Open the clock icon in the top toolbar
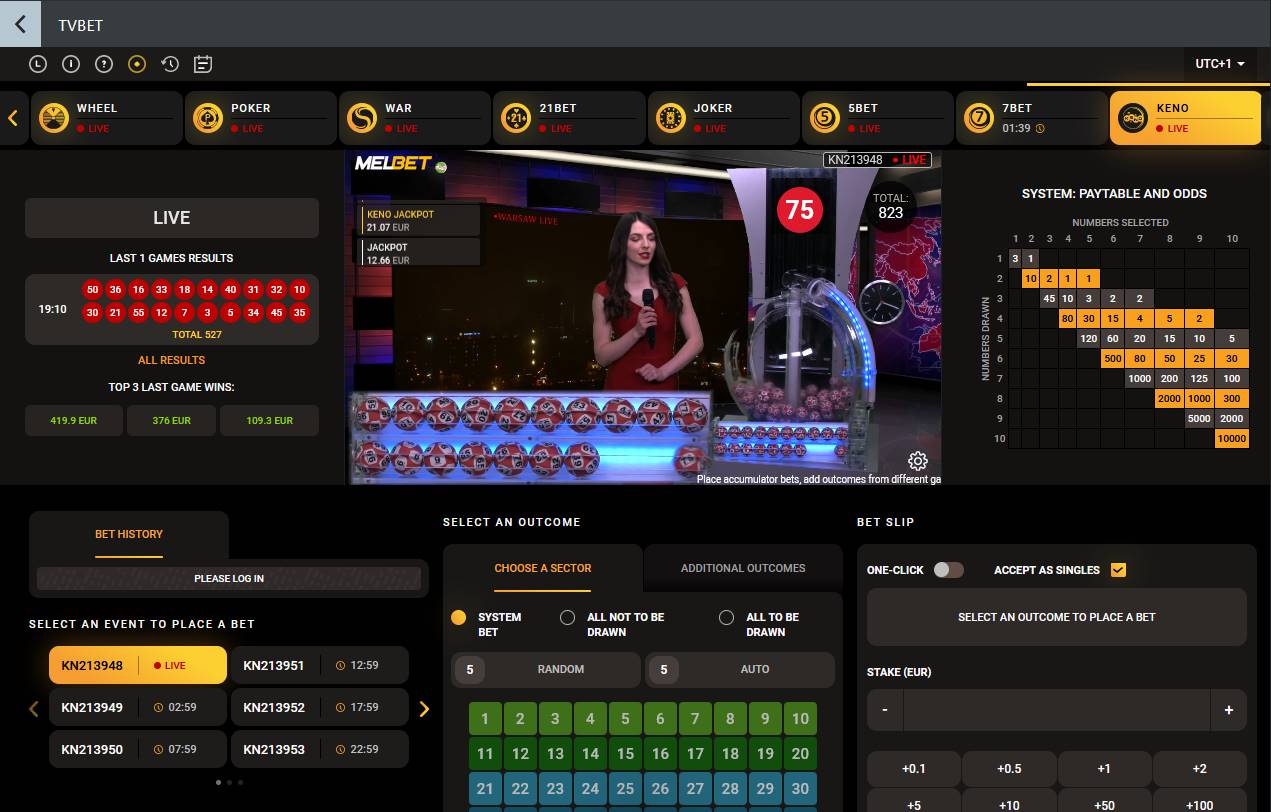The image size is (1271, 812). [38, 64]
